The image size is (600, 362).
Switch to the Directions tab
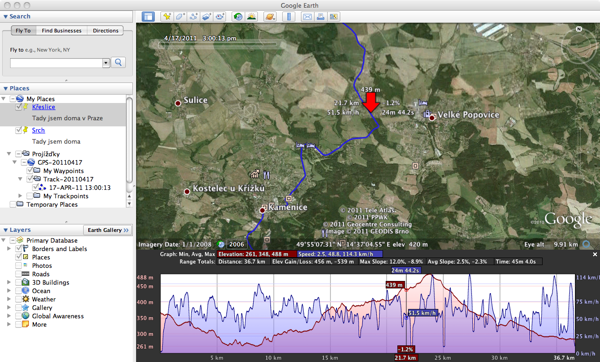[105, 31]
